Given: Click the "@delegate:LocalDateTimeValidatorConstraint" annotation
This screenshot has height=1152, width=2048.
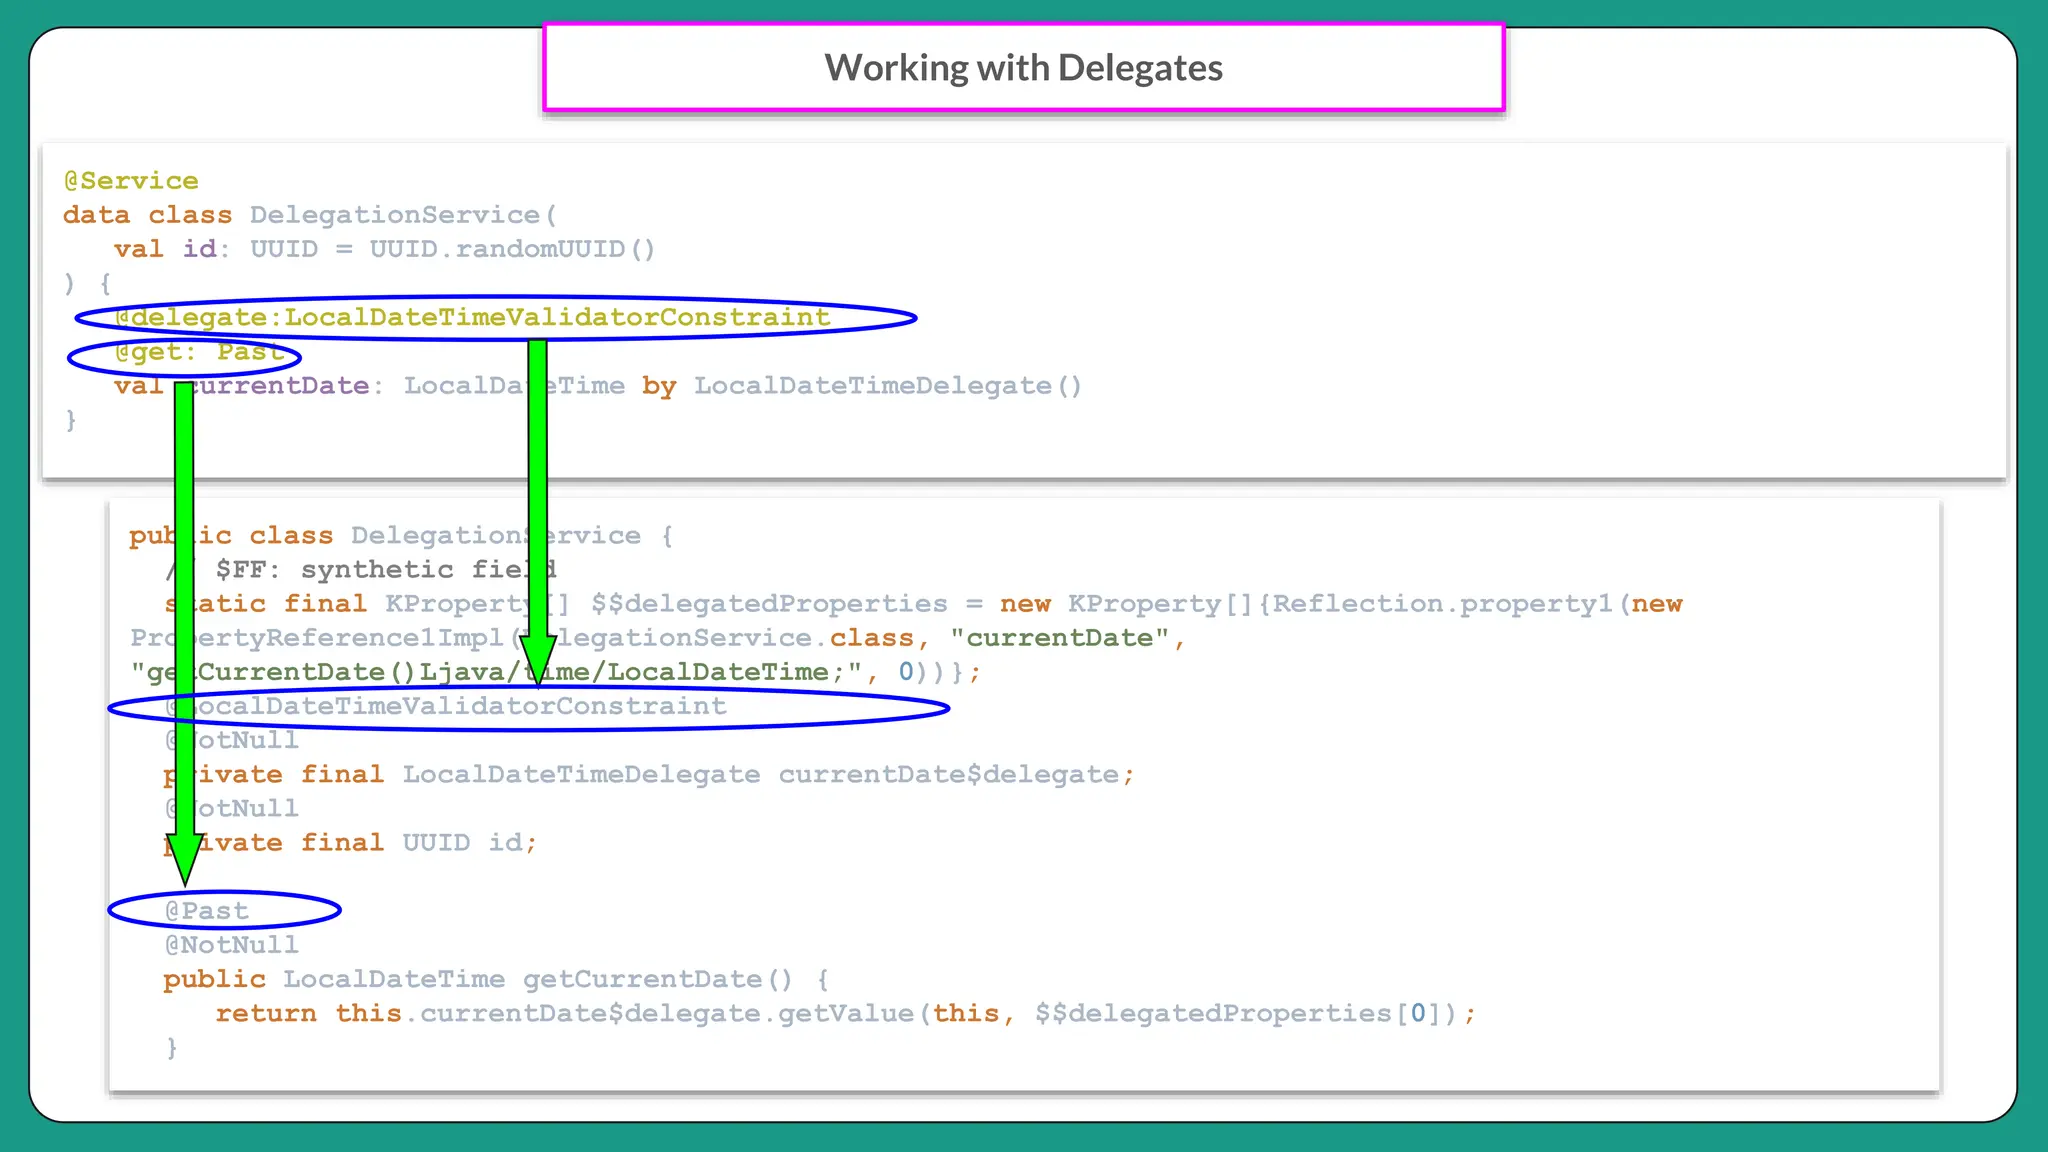Looking at the screenshot, I should point(472,317).
